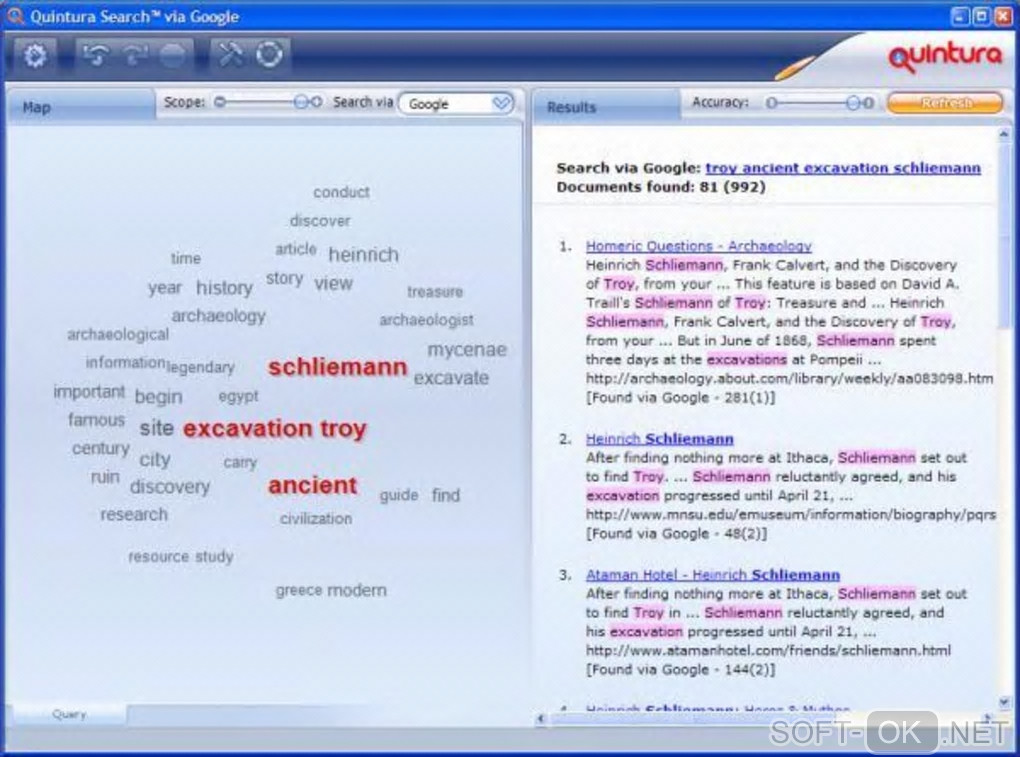Click the atamanhotel.com URL text
The height and width of the screenshot is (757, 1020).
click(x=768, y=650)
